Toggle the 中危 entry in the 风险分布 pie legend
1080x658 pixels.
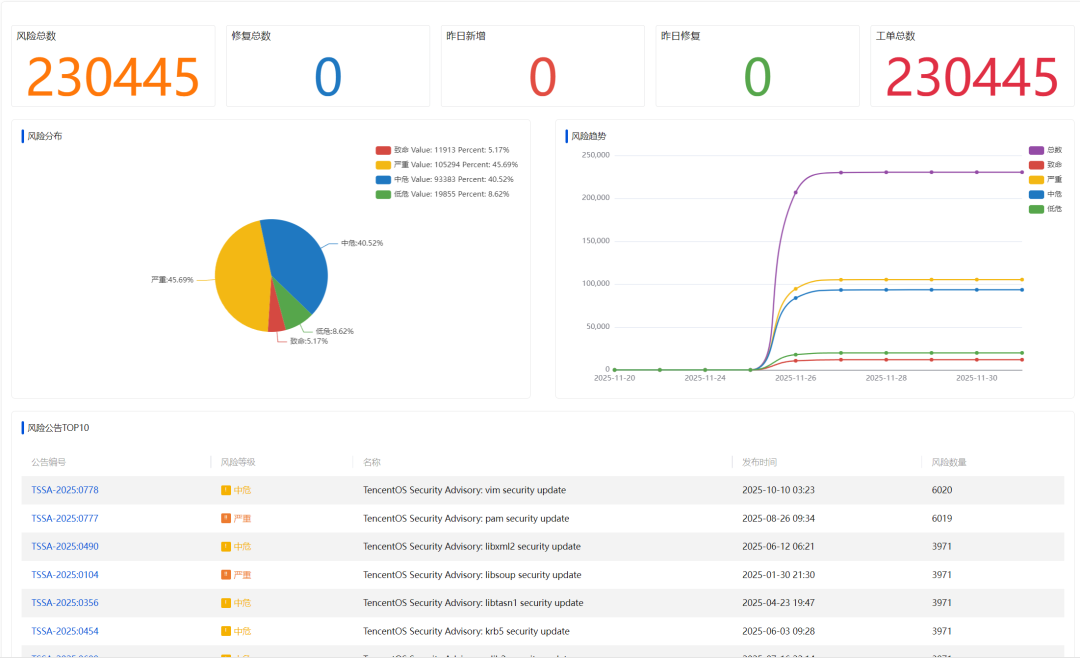(x=383, y=179)
